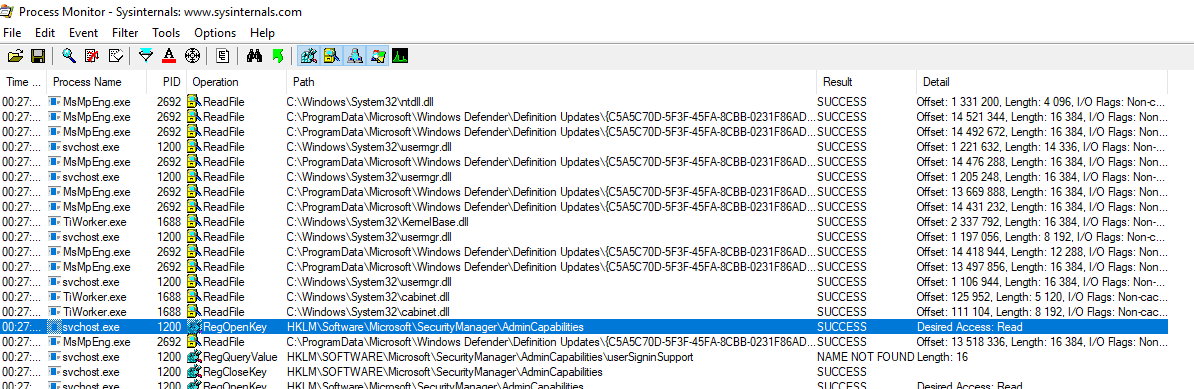This screenshot has height=389, width=1194.
Task: Open the Options menu
Action: (x=215, y=33)
